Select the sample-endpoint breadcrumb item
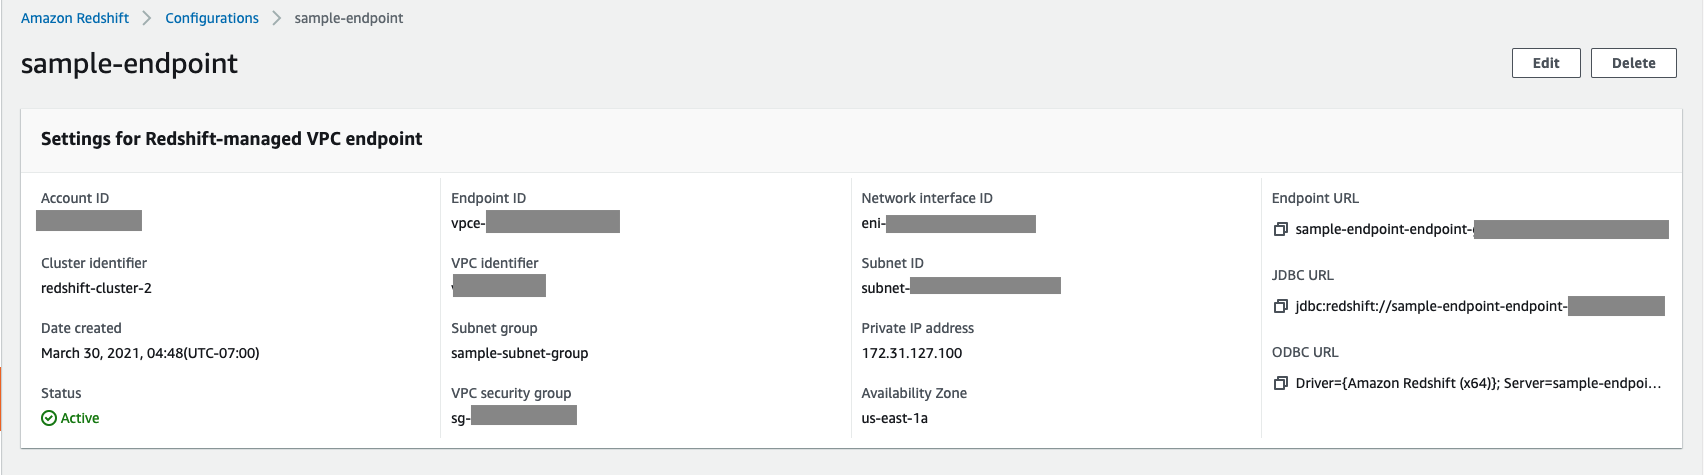Viewport: 1704px width, 475px height. [x=349, y=18]
